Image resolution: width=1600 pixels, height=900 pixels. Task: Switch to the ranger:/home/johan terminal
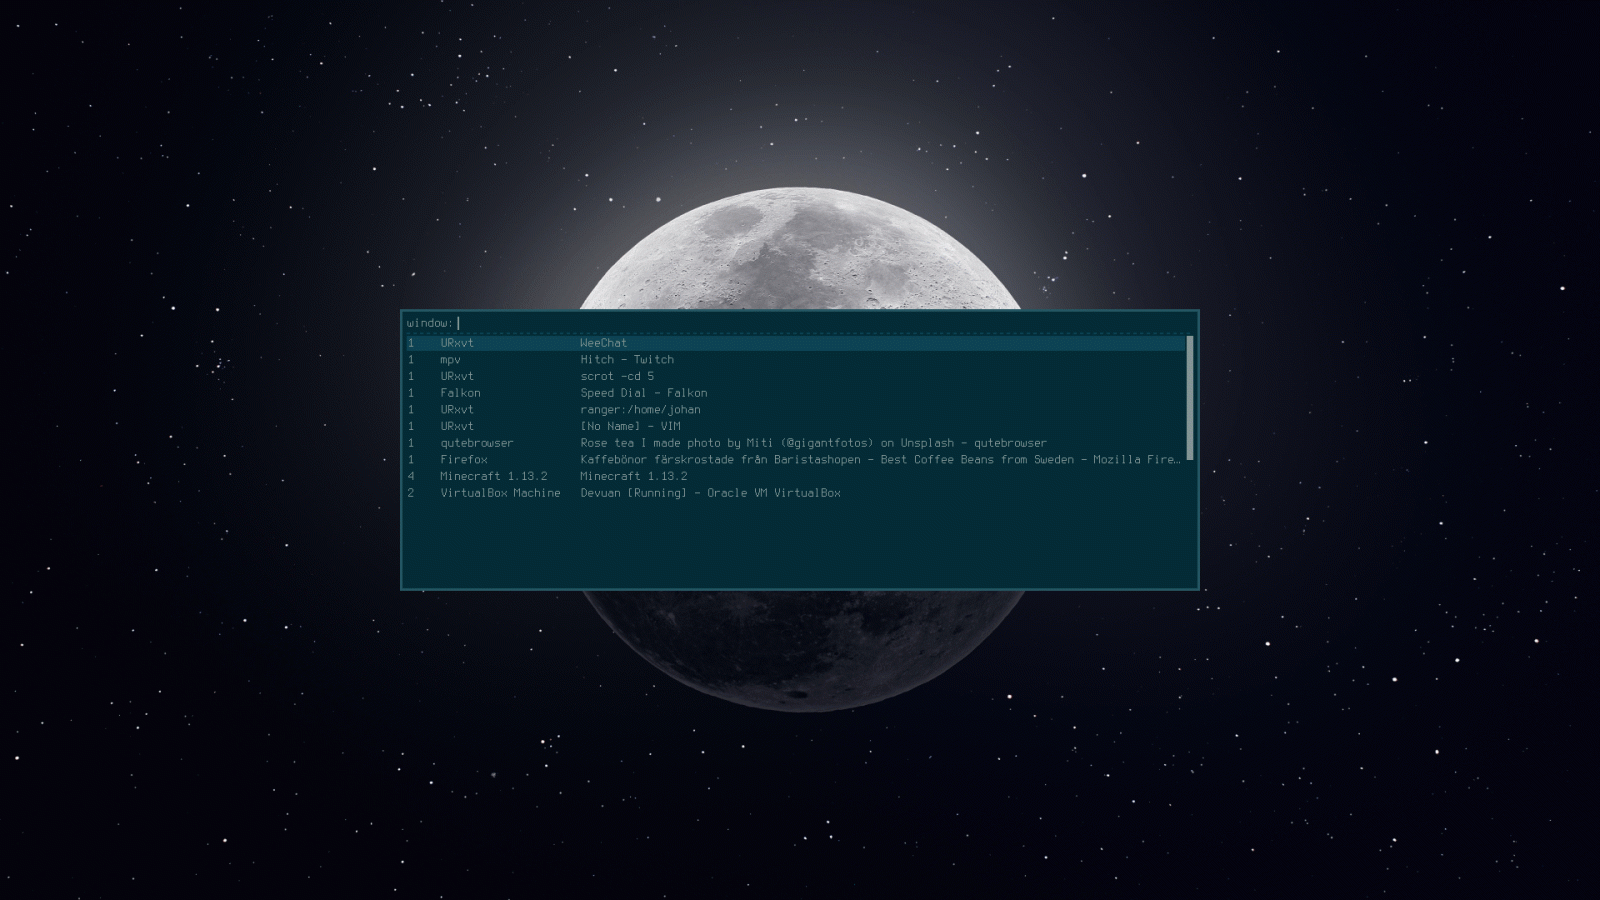(x=640, y=410)
